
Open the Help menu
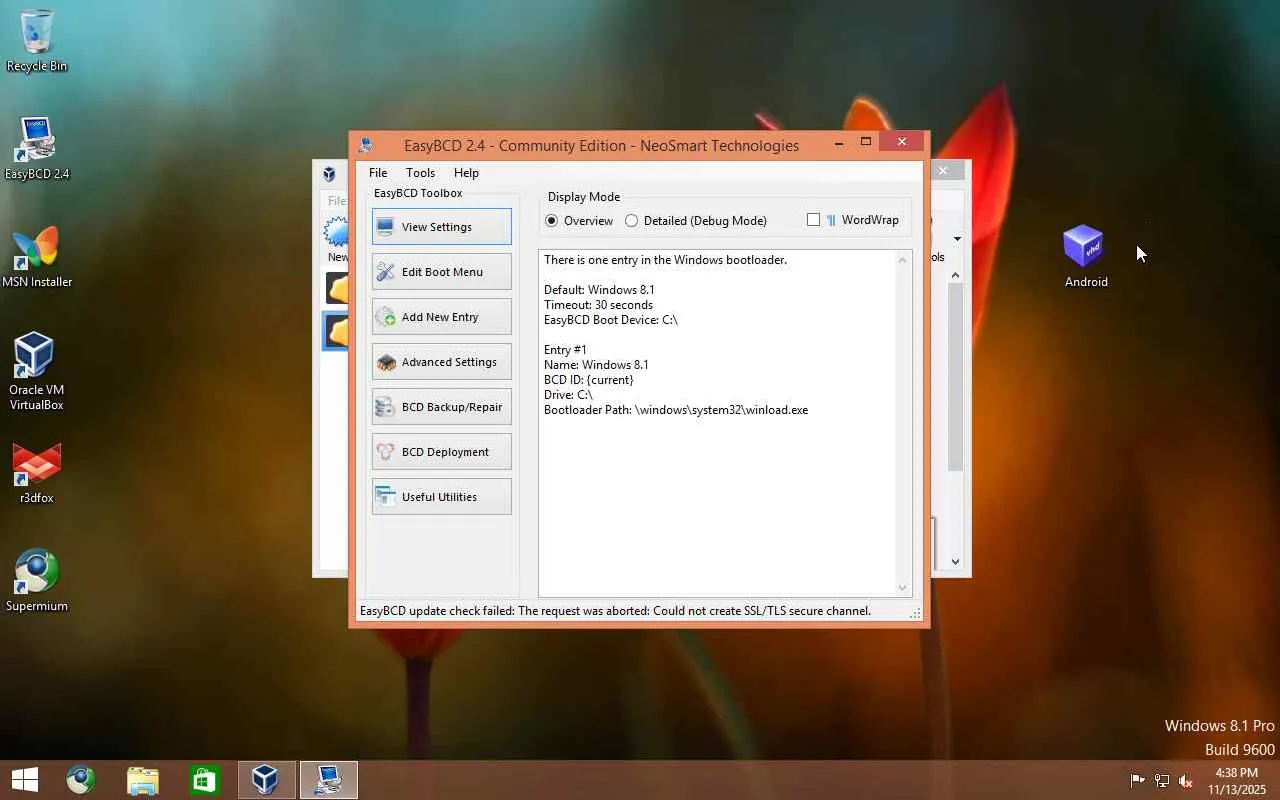point(466,173)
